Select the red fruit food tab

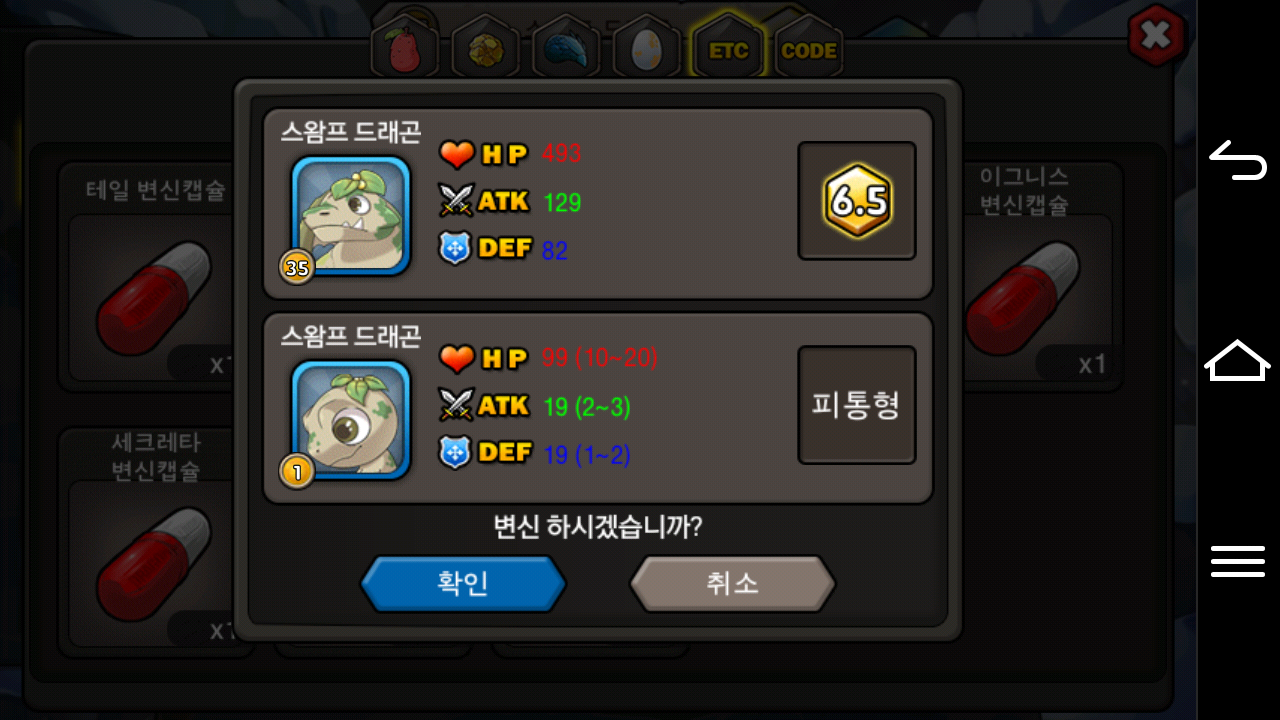(406, 48)
